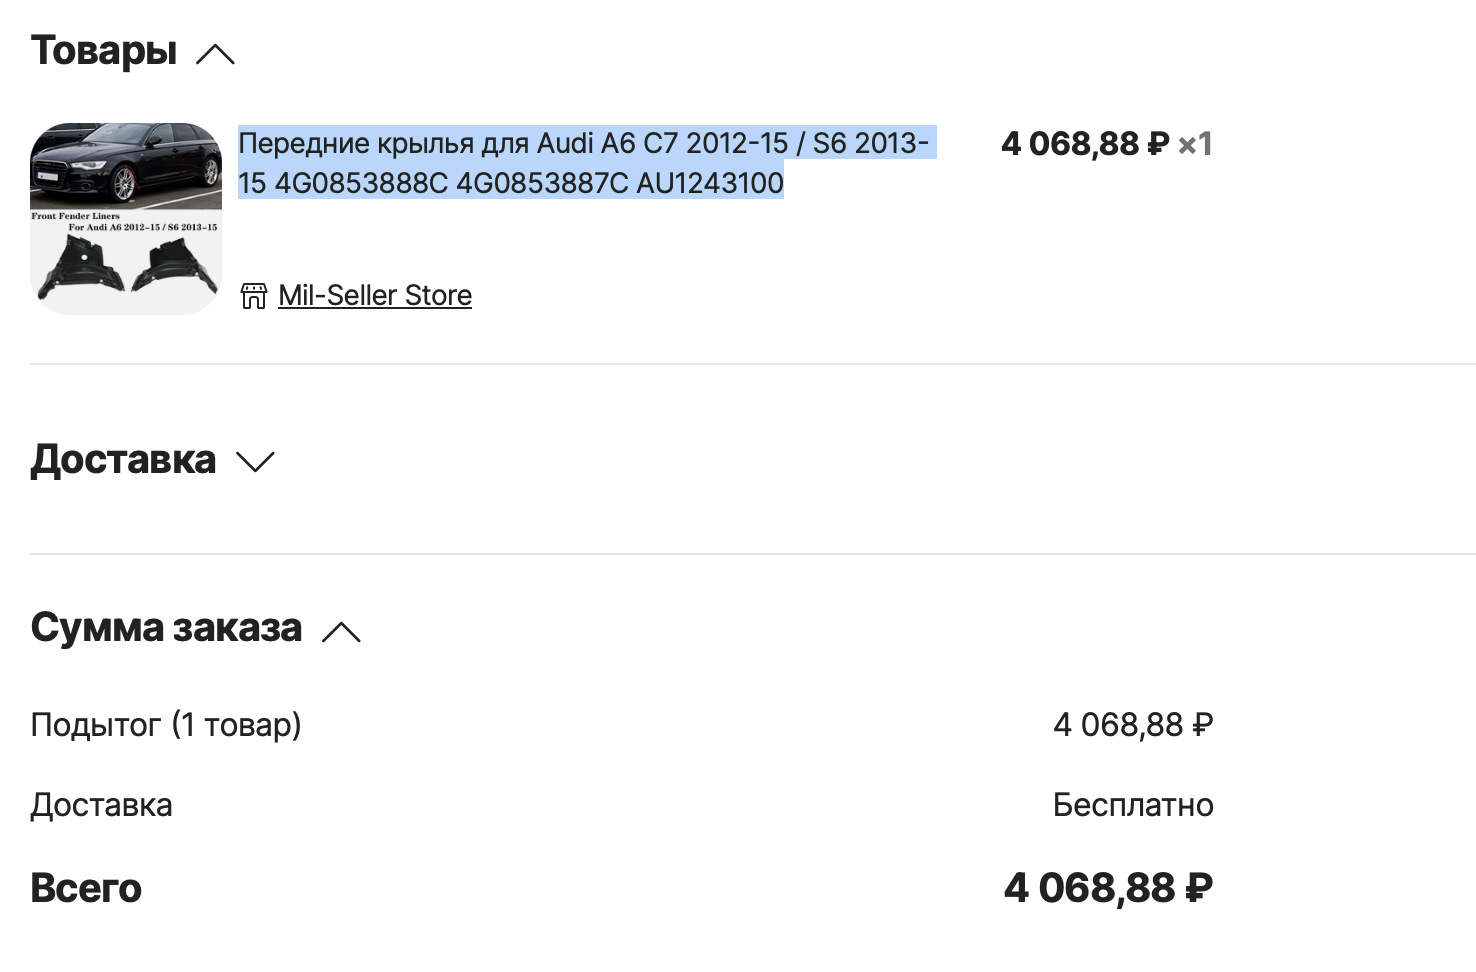
Task: Click the part number text 4G0853888C
Action: pos(361,184)
